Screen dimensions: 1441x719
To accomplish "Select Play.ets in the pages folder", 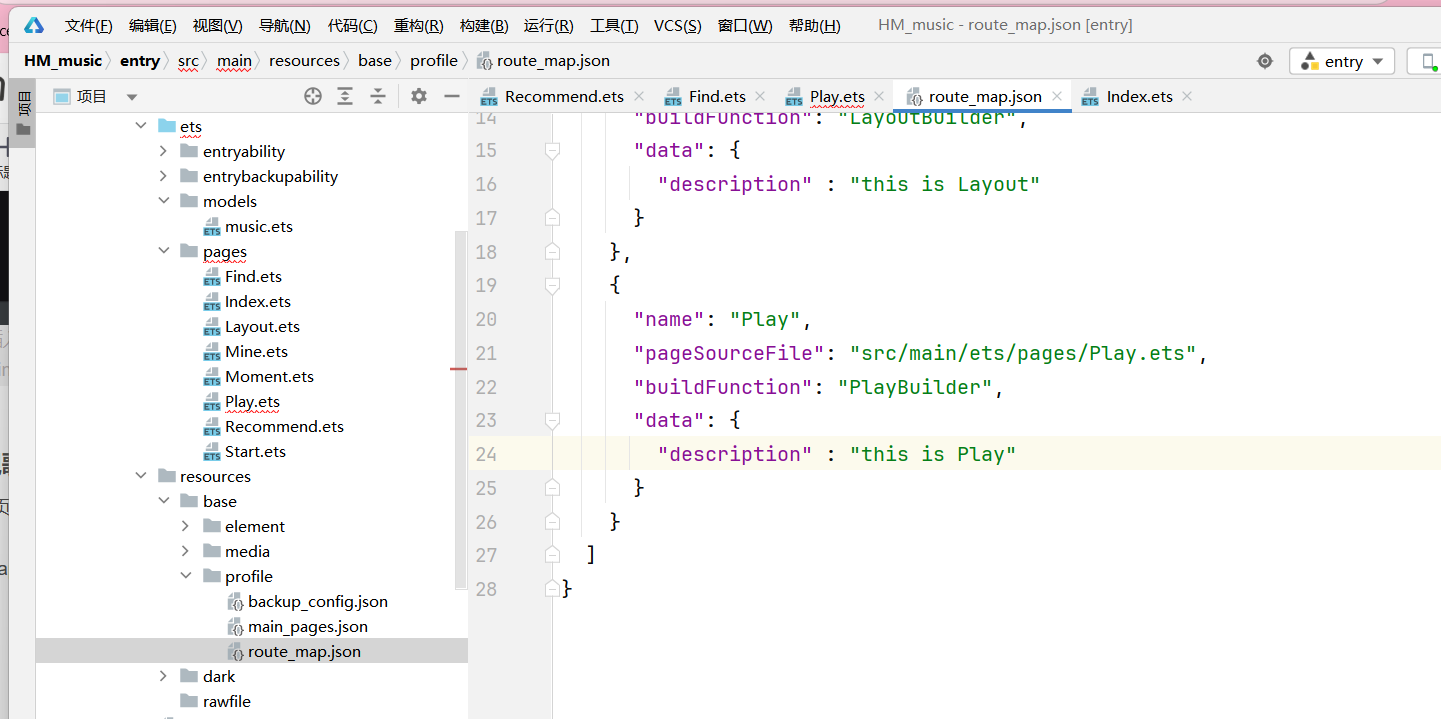I will [252, 401].
